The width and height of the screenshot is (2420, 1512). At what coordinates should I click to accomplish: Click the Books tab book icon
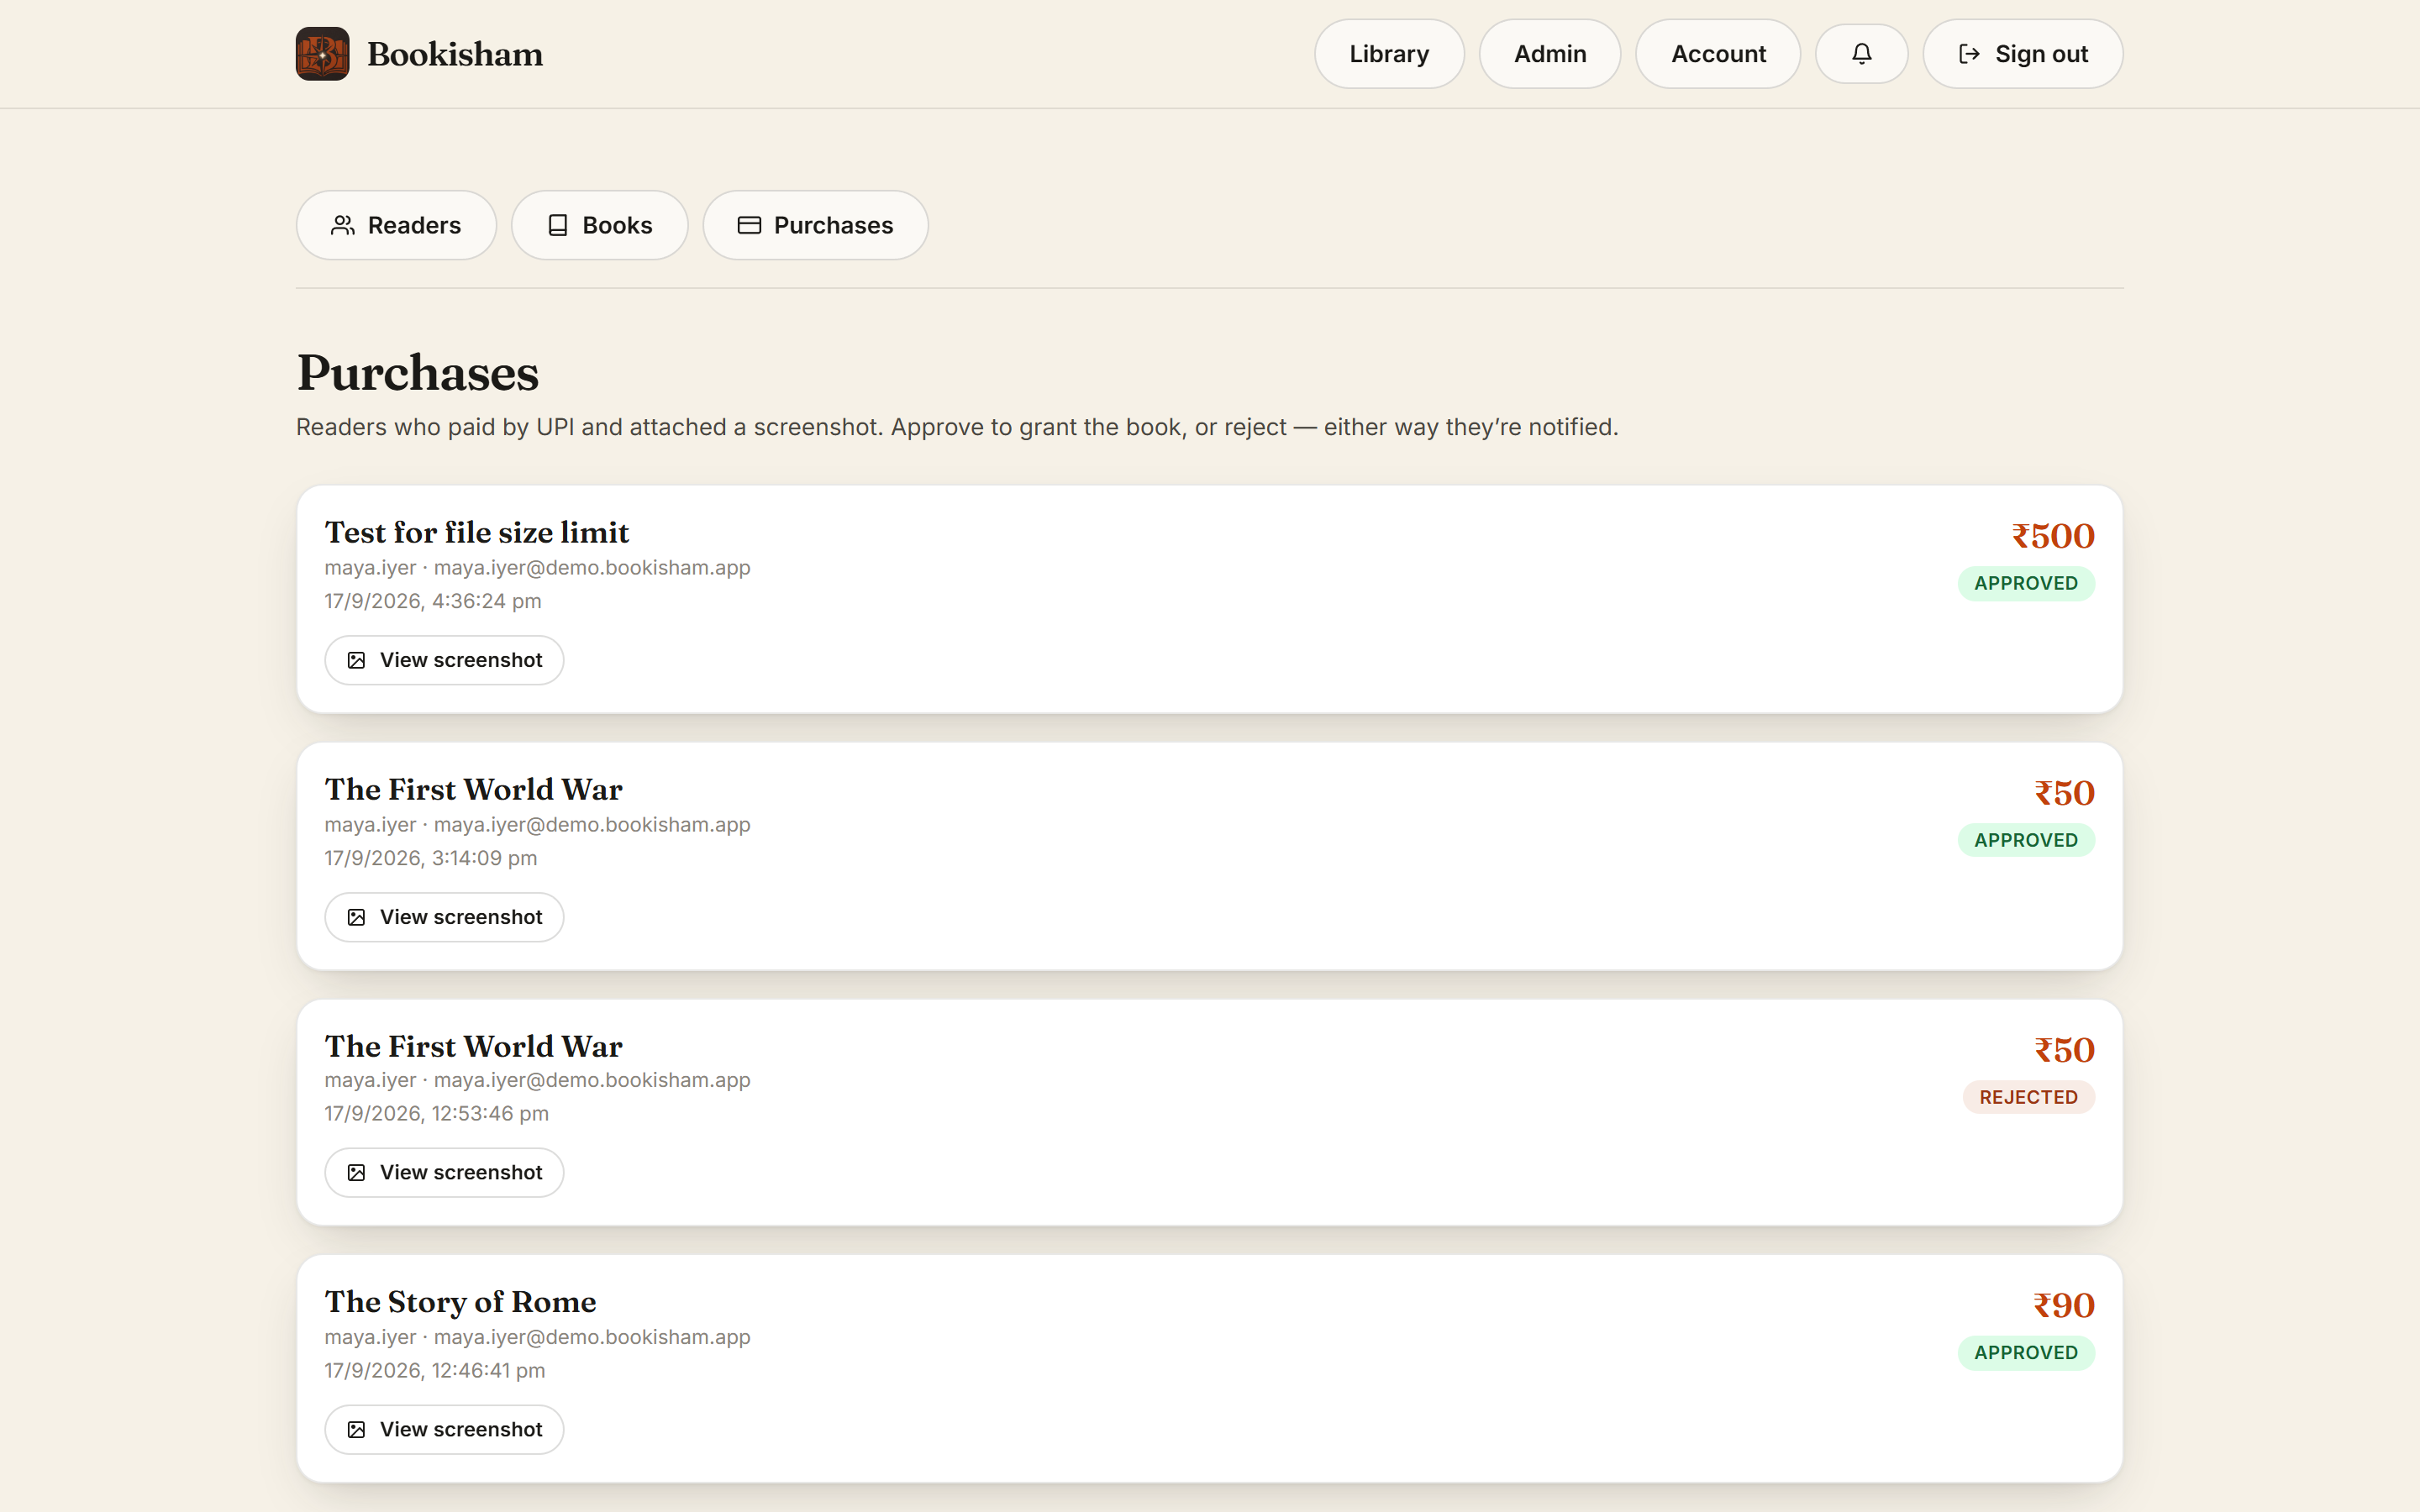point(558,225)
